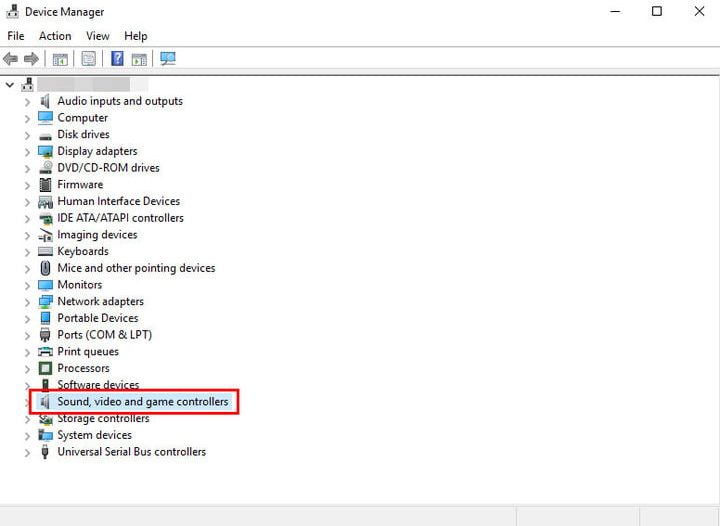Viewport: 720px width, 526px height.
Task: Expand the Network adapters category
Action: 27,302
